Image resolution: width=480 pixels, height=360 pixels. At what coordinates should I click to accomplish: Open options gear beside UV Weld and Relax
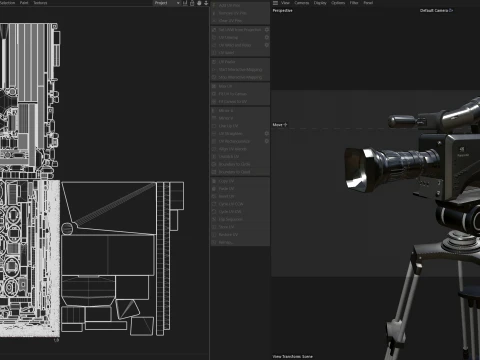tap(267, 45)
